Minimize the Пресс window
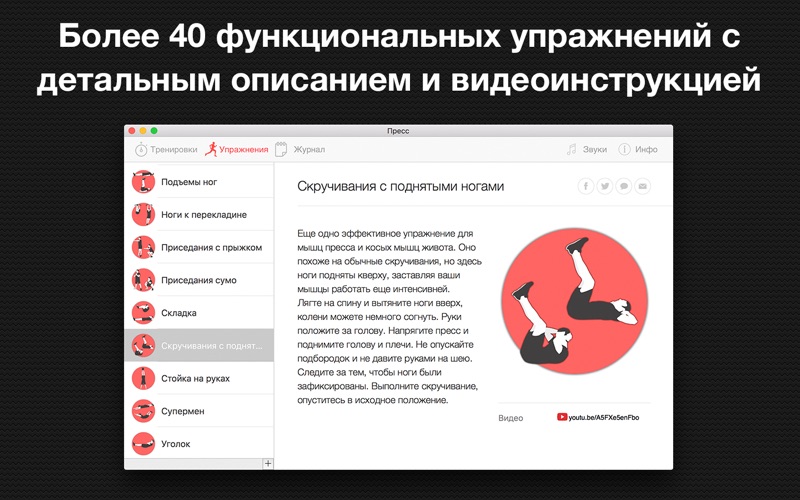 tap(143, 131)
